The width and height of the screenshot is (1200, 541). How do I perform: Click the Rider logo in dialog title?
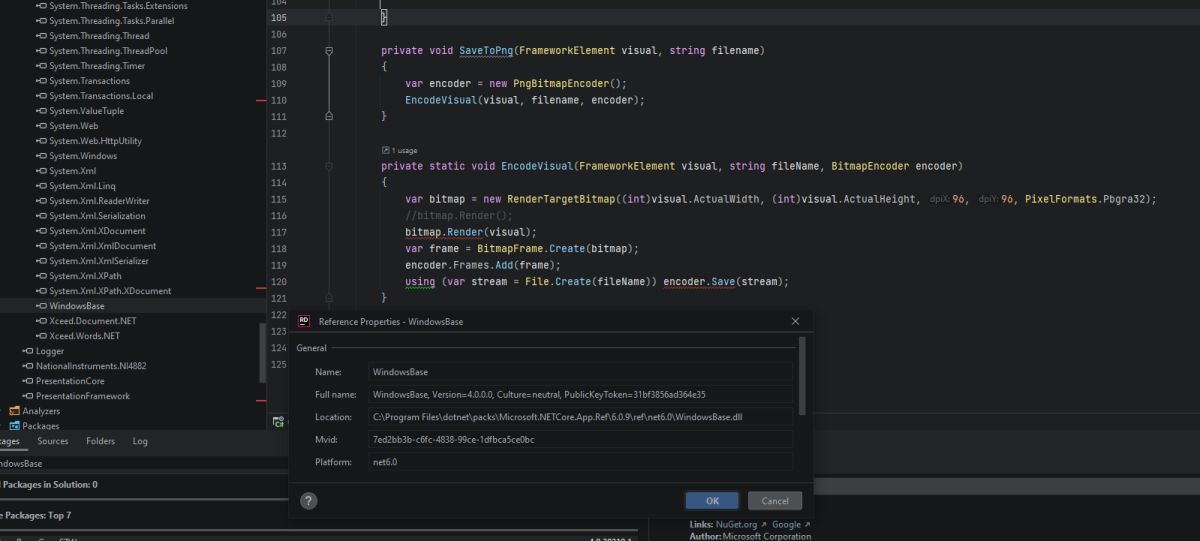click(x=304, y=321)
